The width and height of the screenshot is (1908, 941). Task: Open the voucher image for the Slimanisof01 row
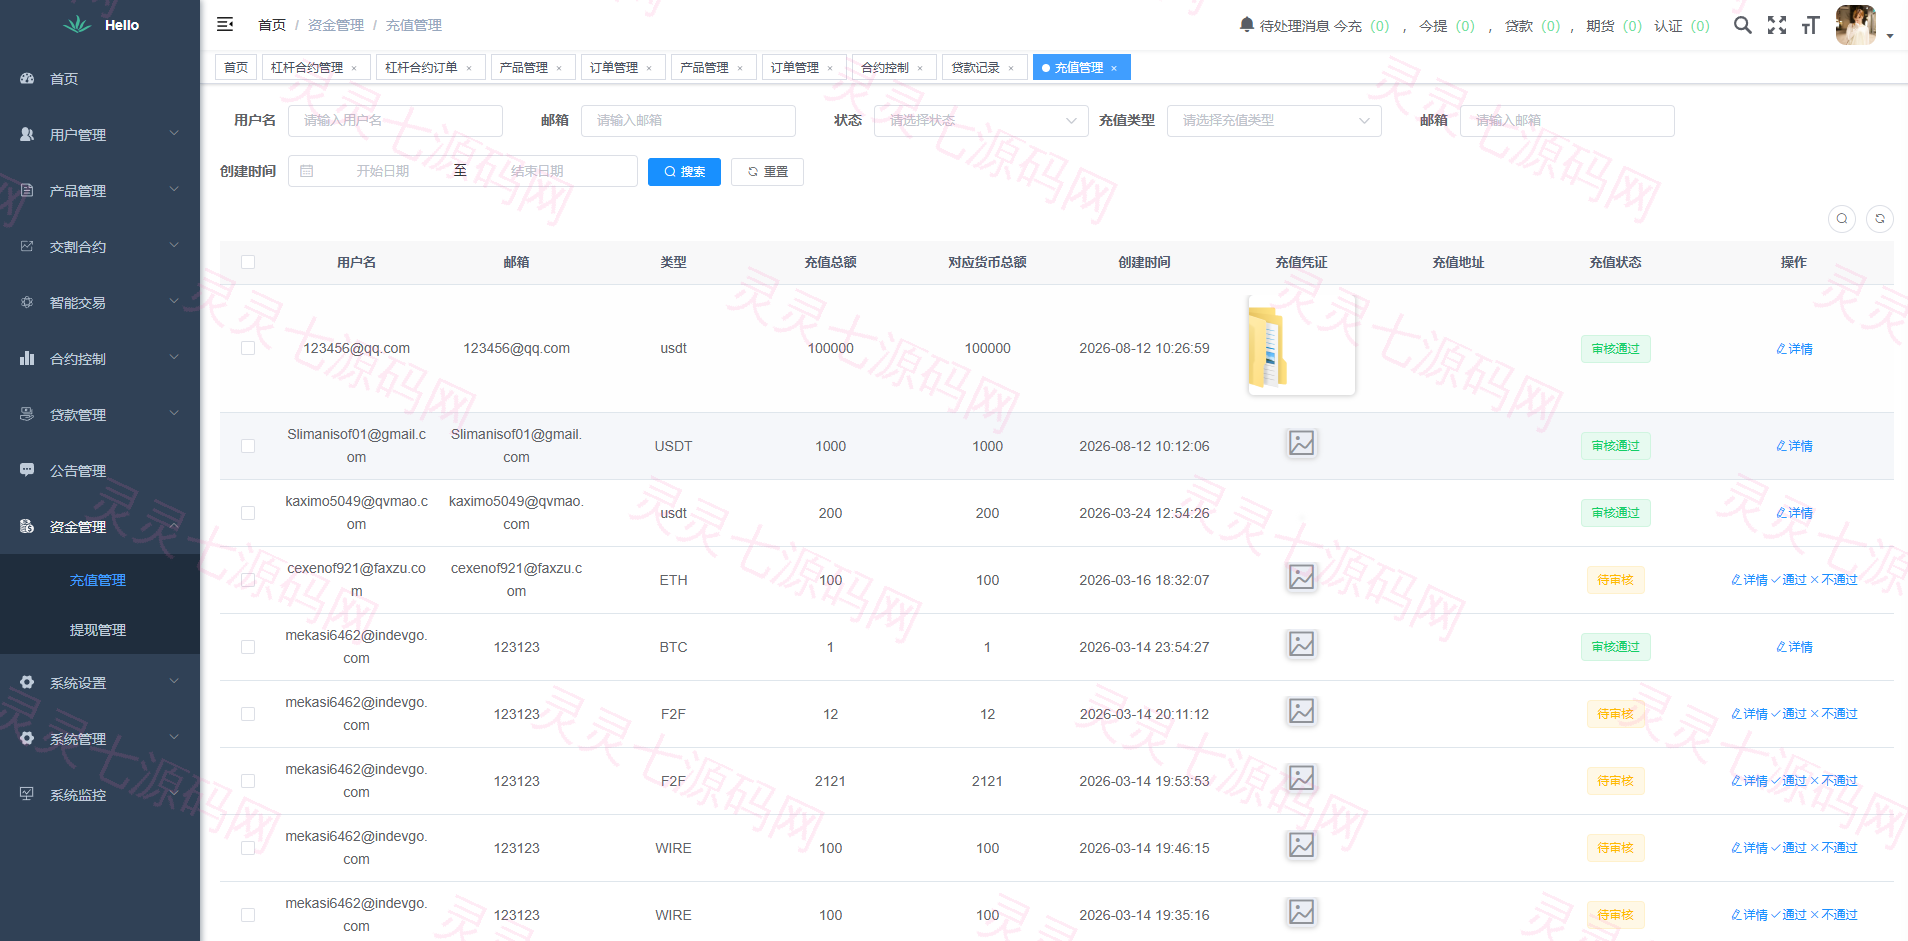(1301, 443)
